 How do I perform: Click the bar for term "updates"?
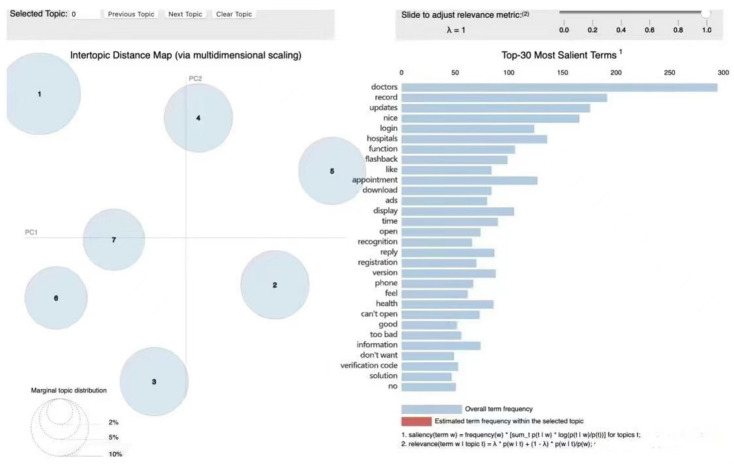tap(496, 108)
